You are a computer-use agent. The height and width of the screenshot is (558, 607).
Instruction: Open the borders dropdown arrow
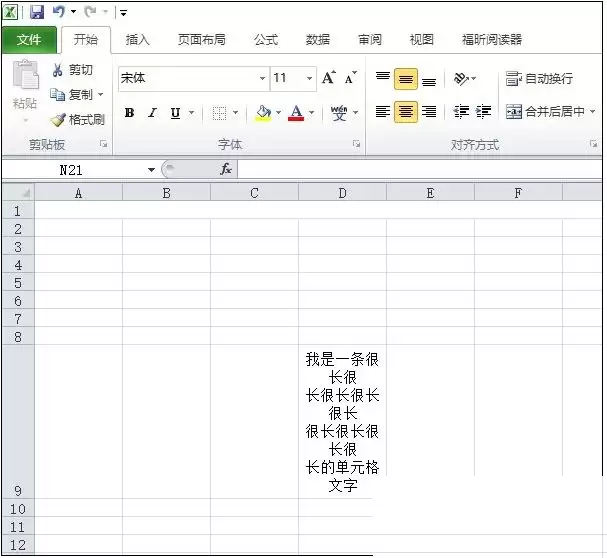pos(235,113)
